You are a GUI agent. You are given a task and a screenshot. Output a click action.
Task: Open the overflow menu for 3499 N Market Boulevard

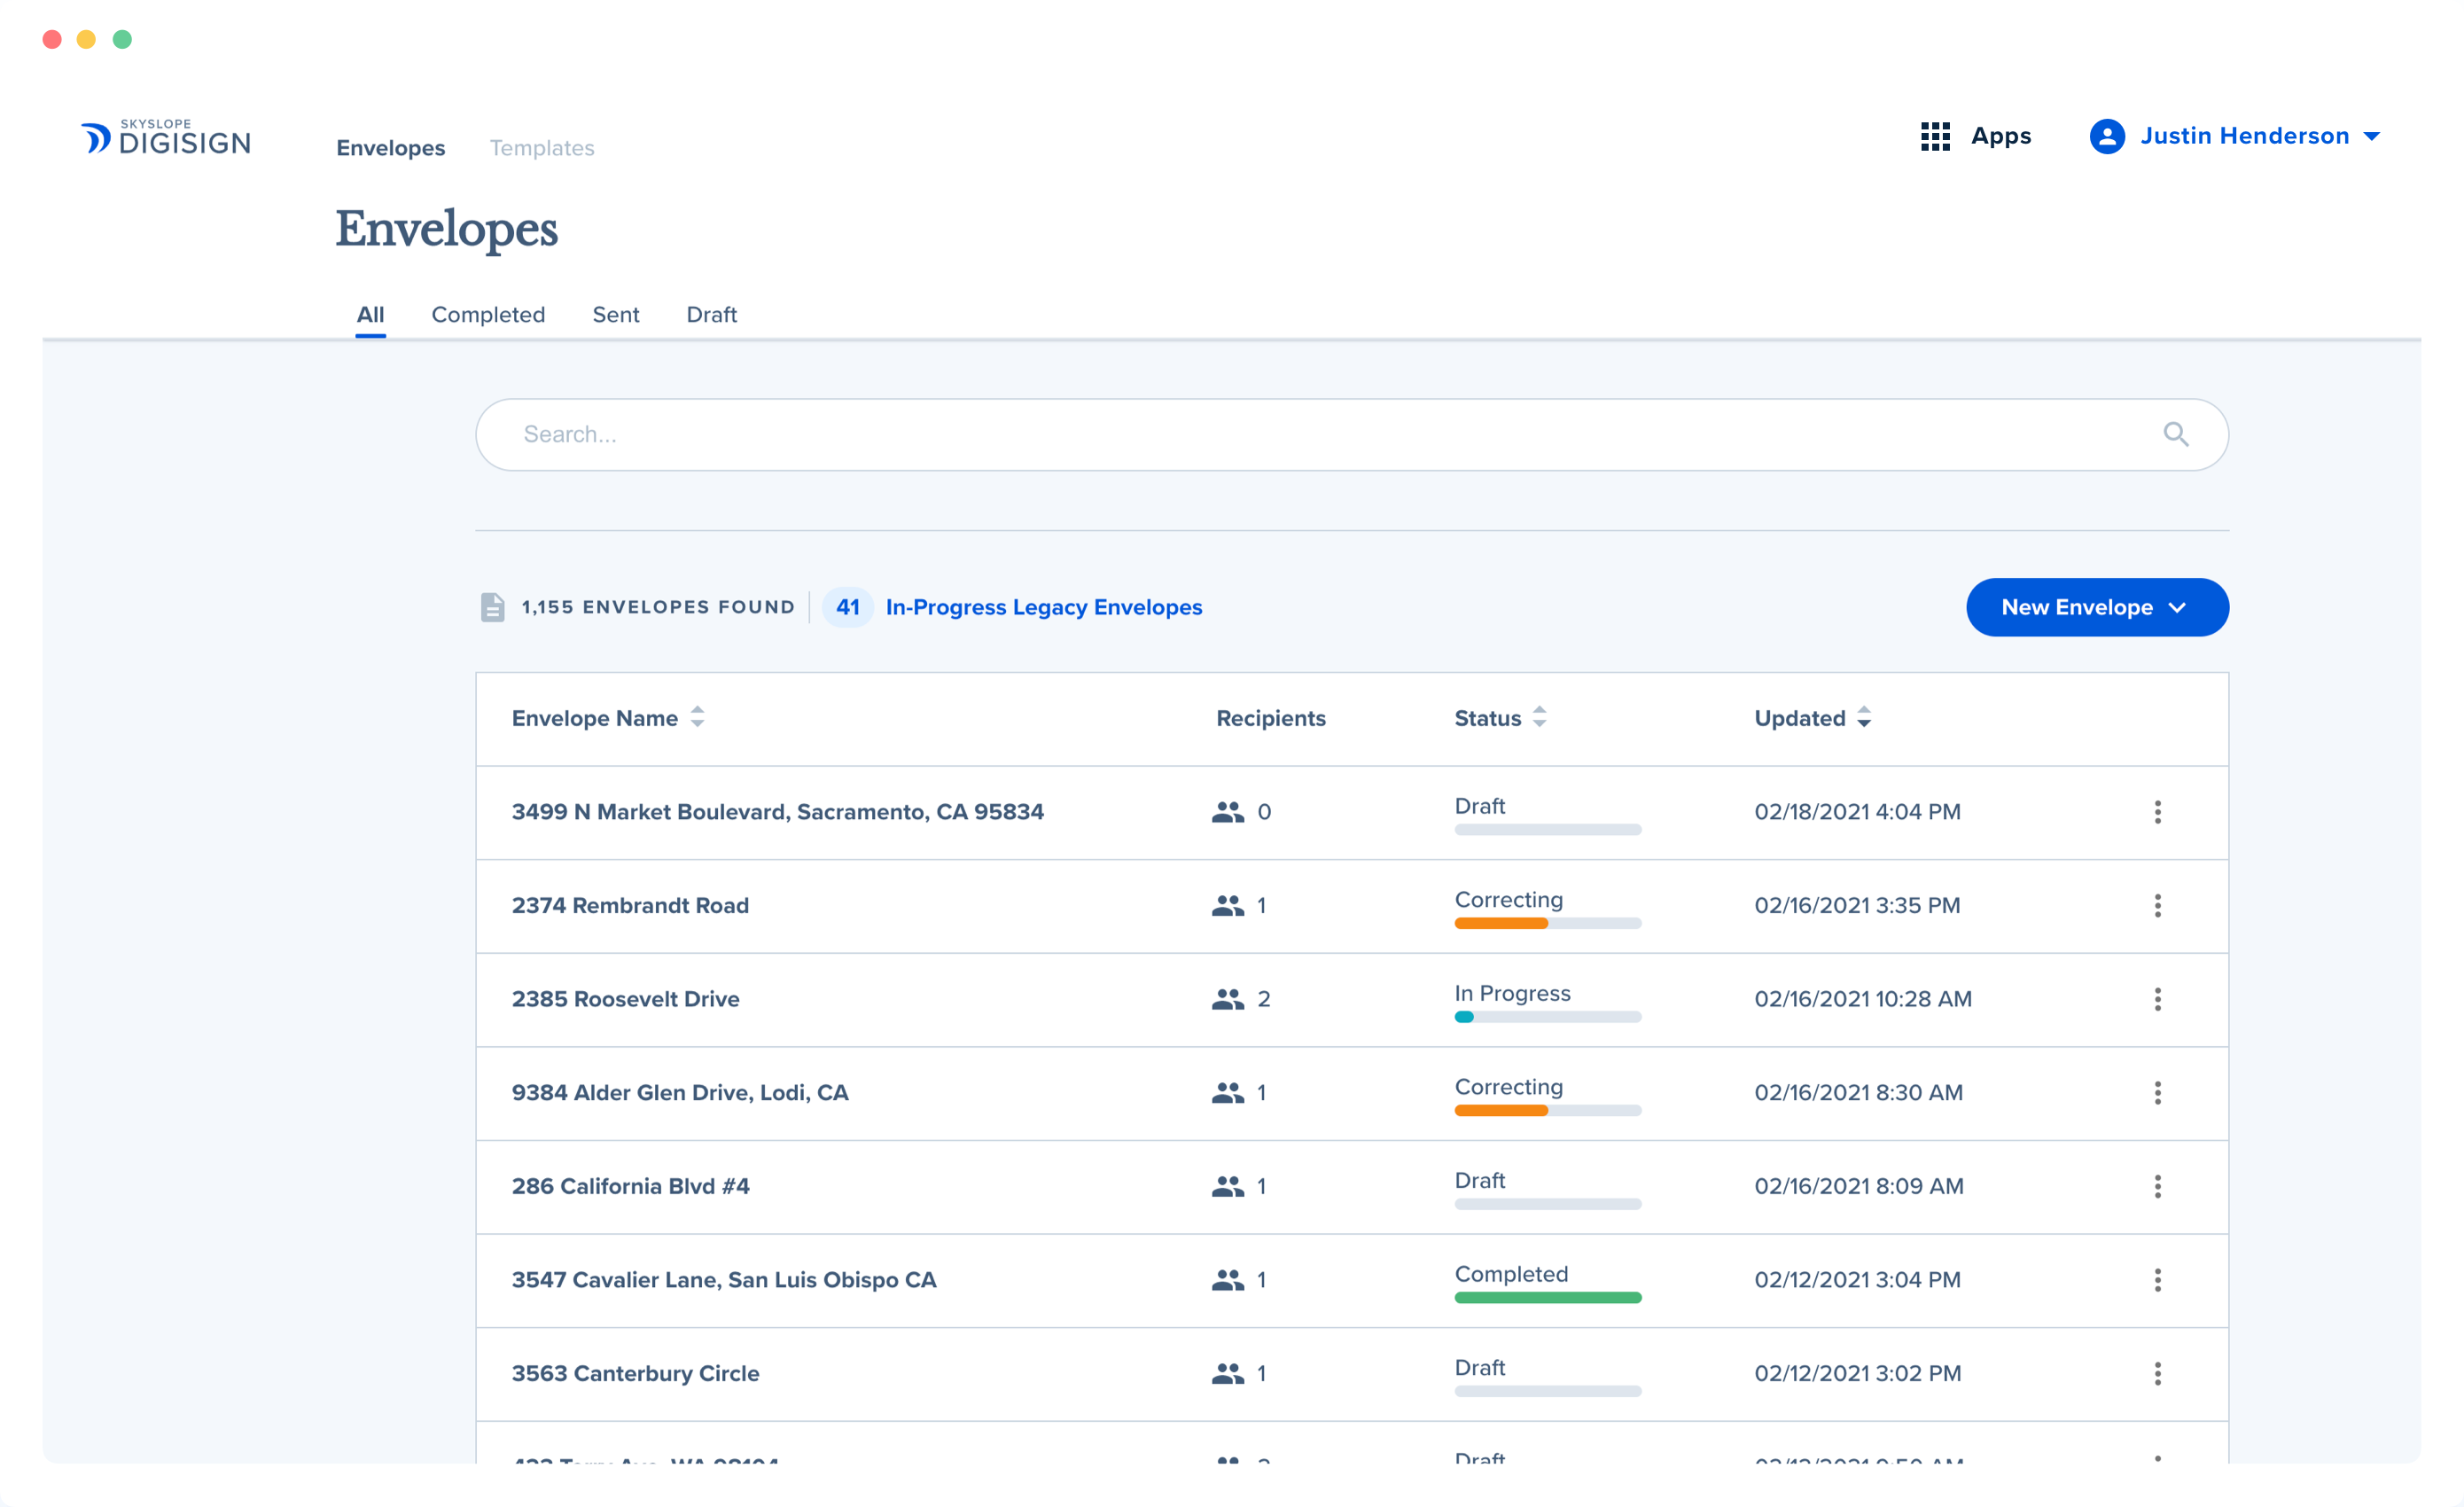[x=2158, y=812]
